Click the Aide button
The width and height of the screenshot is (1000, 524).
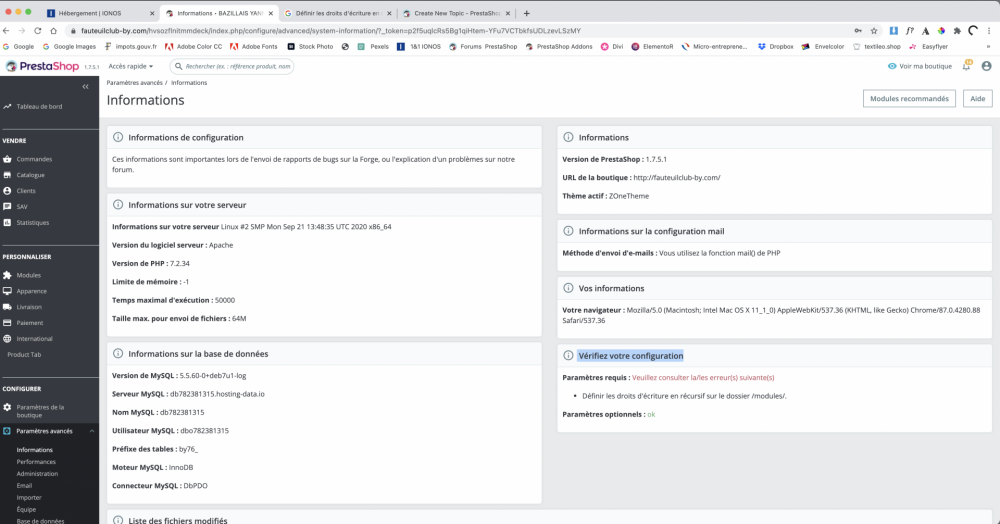[978, 99]
